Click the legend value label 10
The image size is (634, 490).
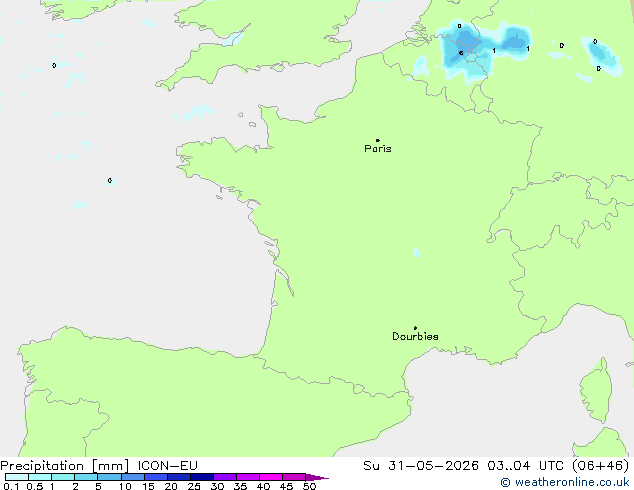point(125,486)
